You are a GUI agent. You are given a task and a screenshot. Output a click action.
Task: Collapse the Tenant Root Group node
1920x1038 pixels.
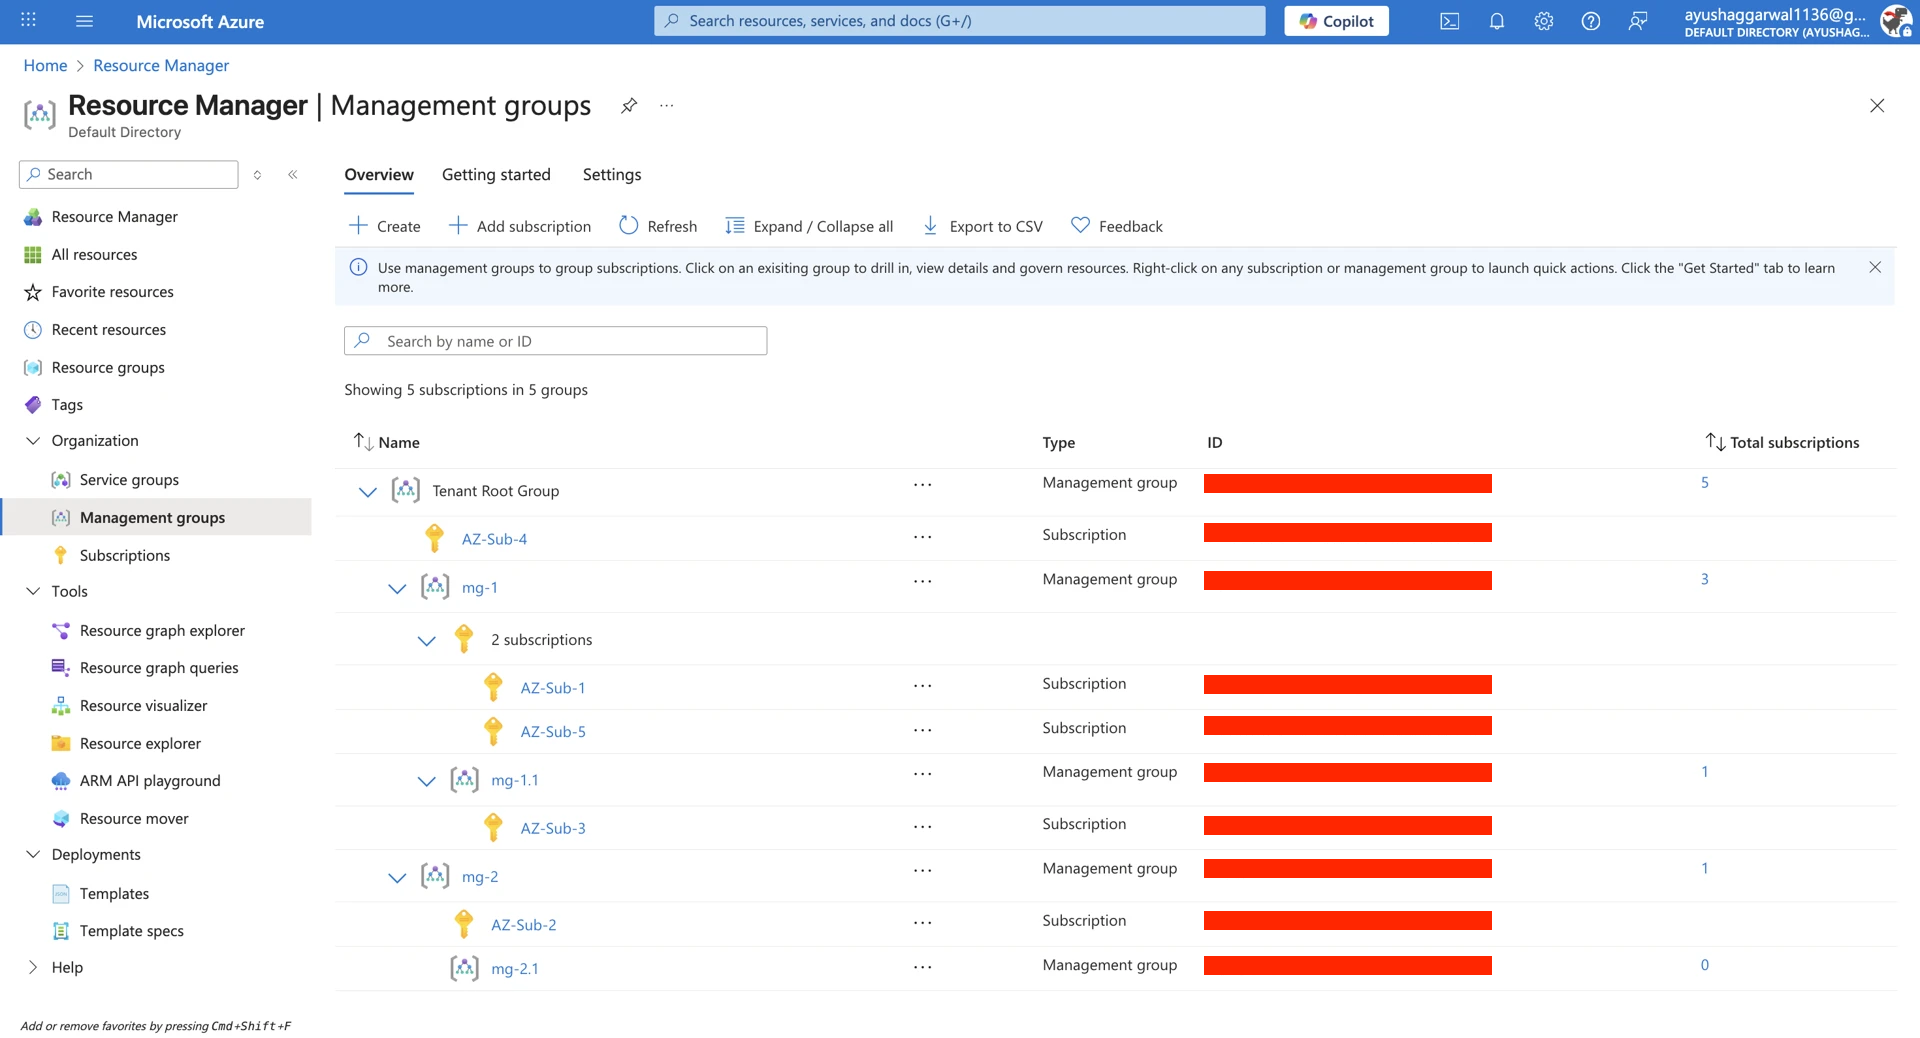click(x=368, y=491)
